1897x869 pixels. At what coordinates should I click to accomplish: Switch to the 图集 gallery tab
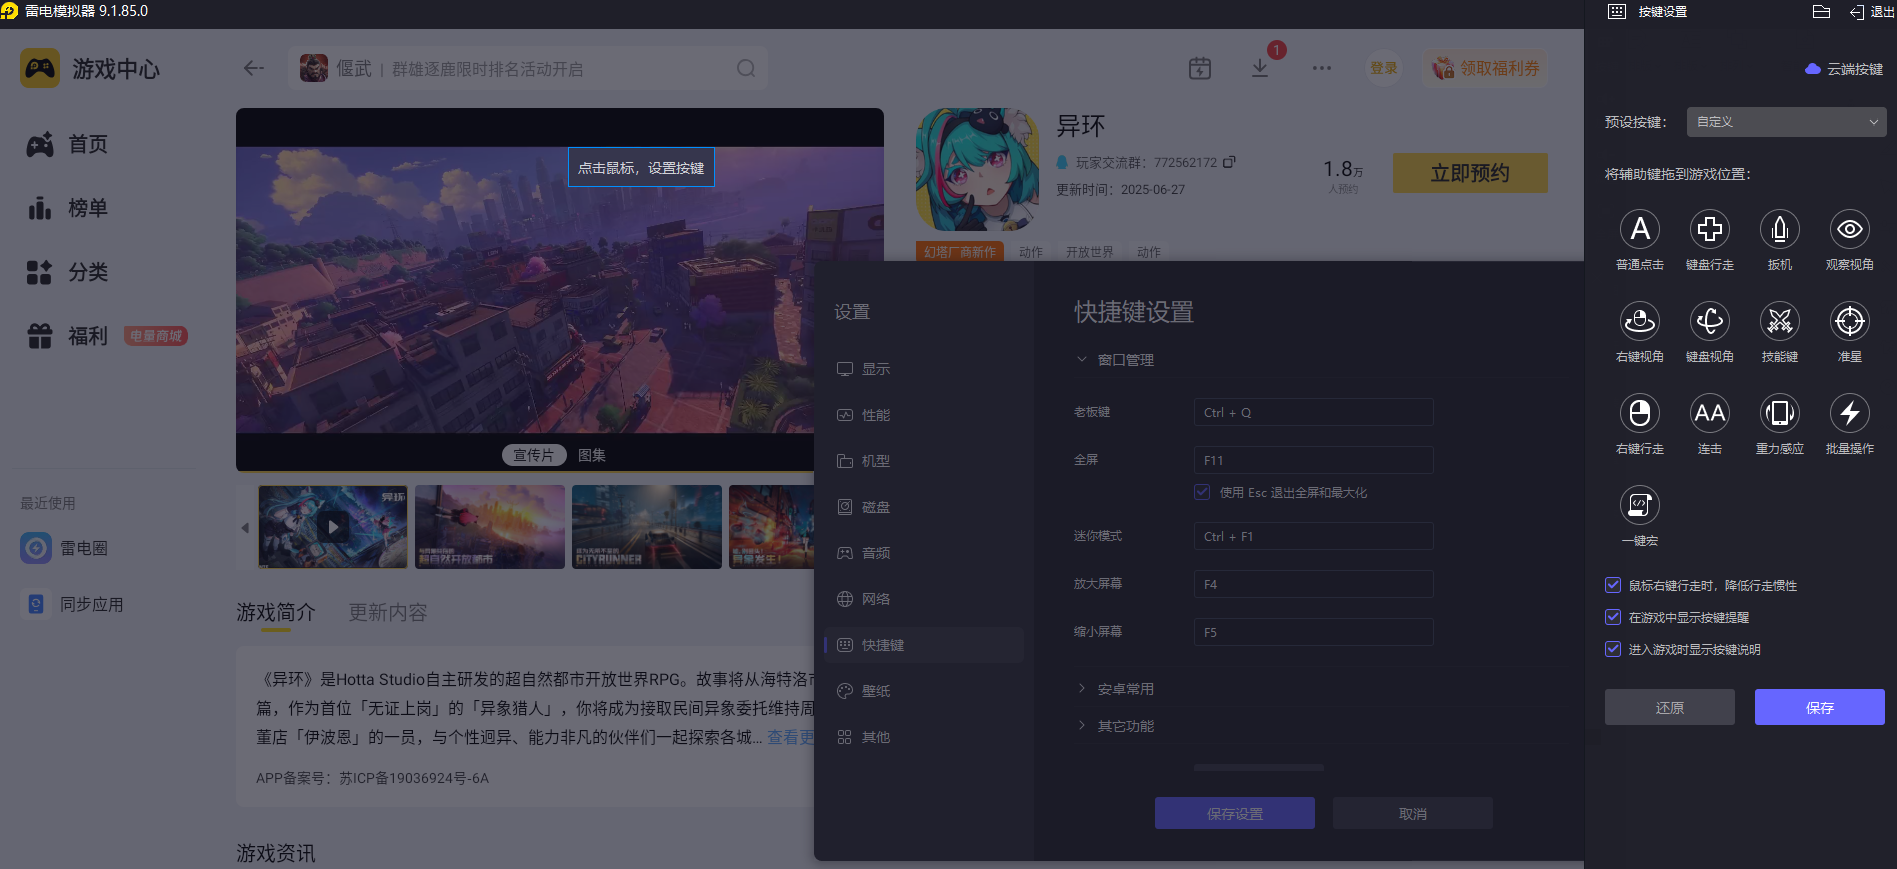click(x=592, y=455)
